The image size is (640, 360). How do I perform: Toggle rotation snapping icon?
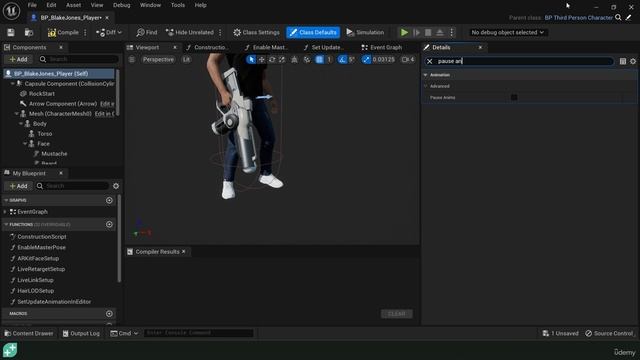(x=342, y=60)
